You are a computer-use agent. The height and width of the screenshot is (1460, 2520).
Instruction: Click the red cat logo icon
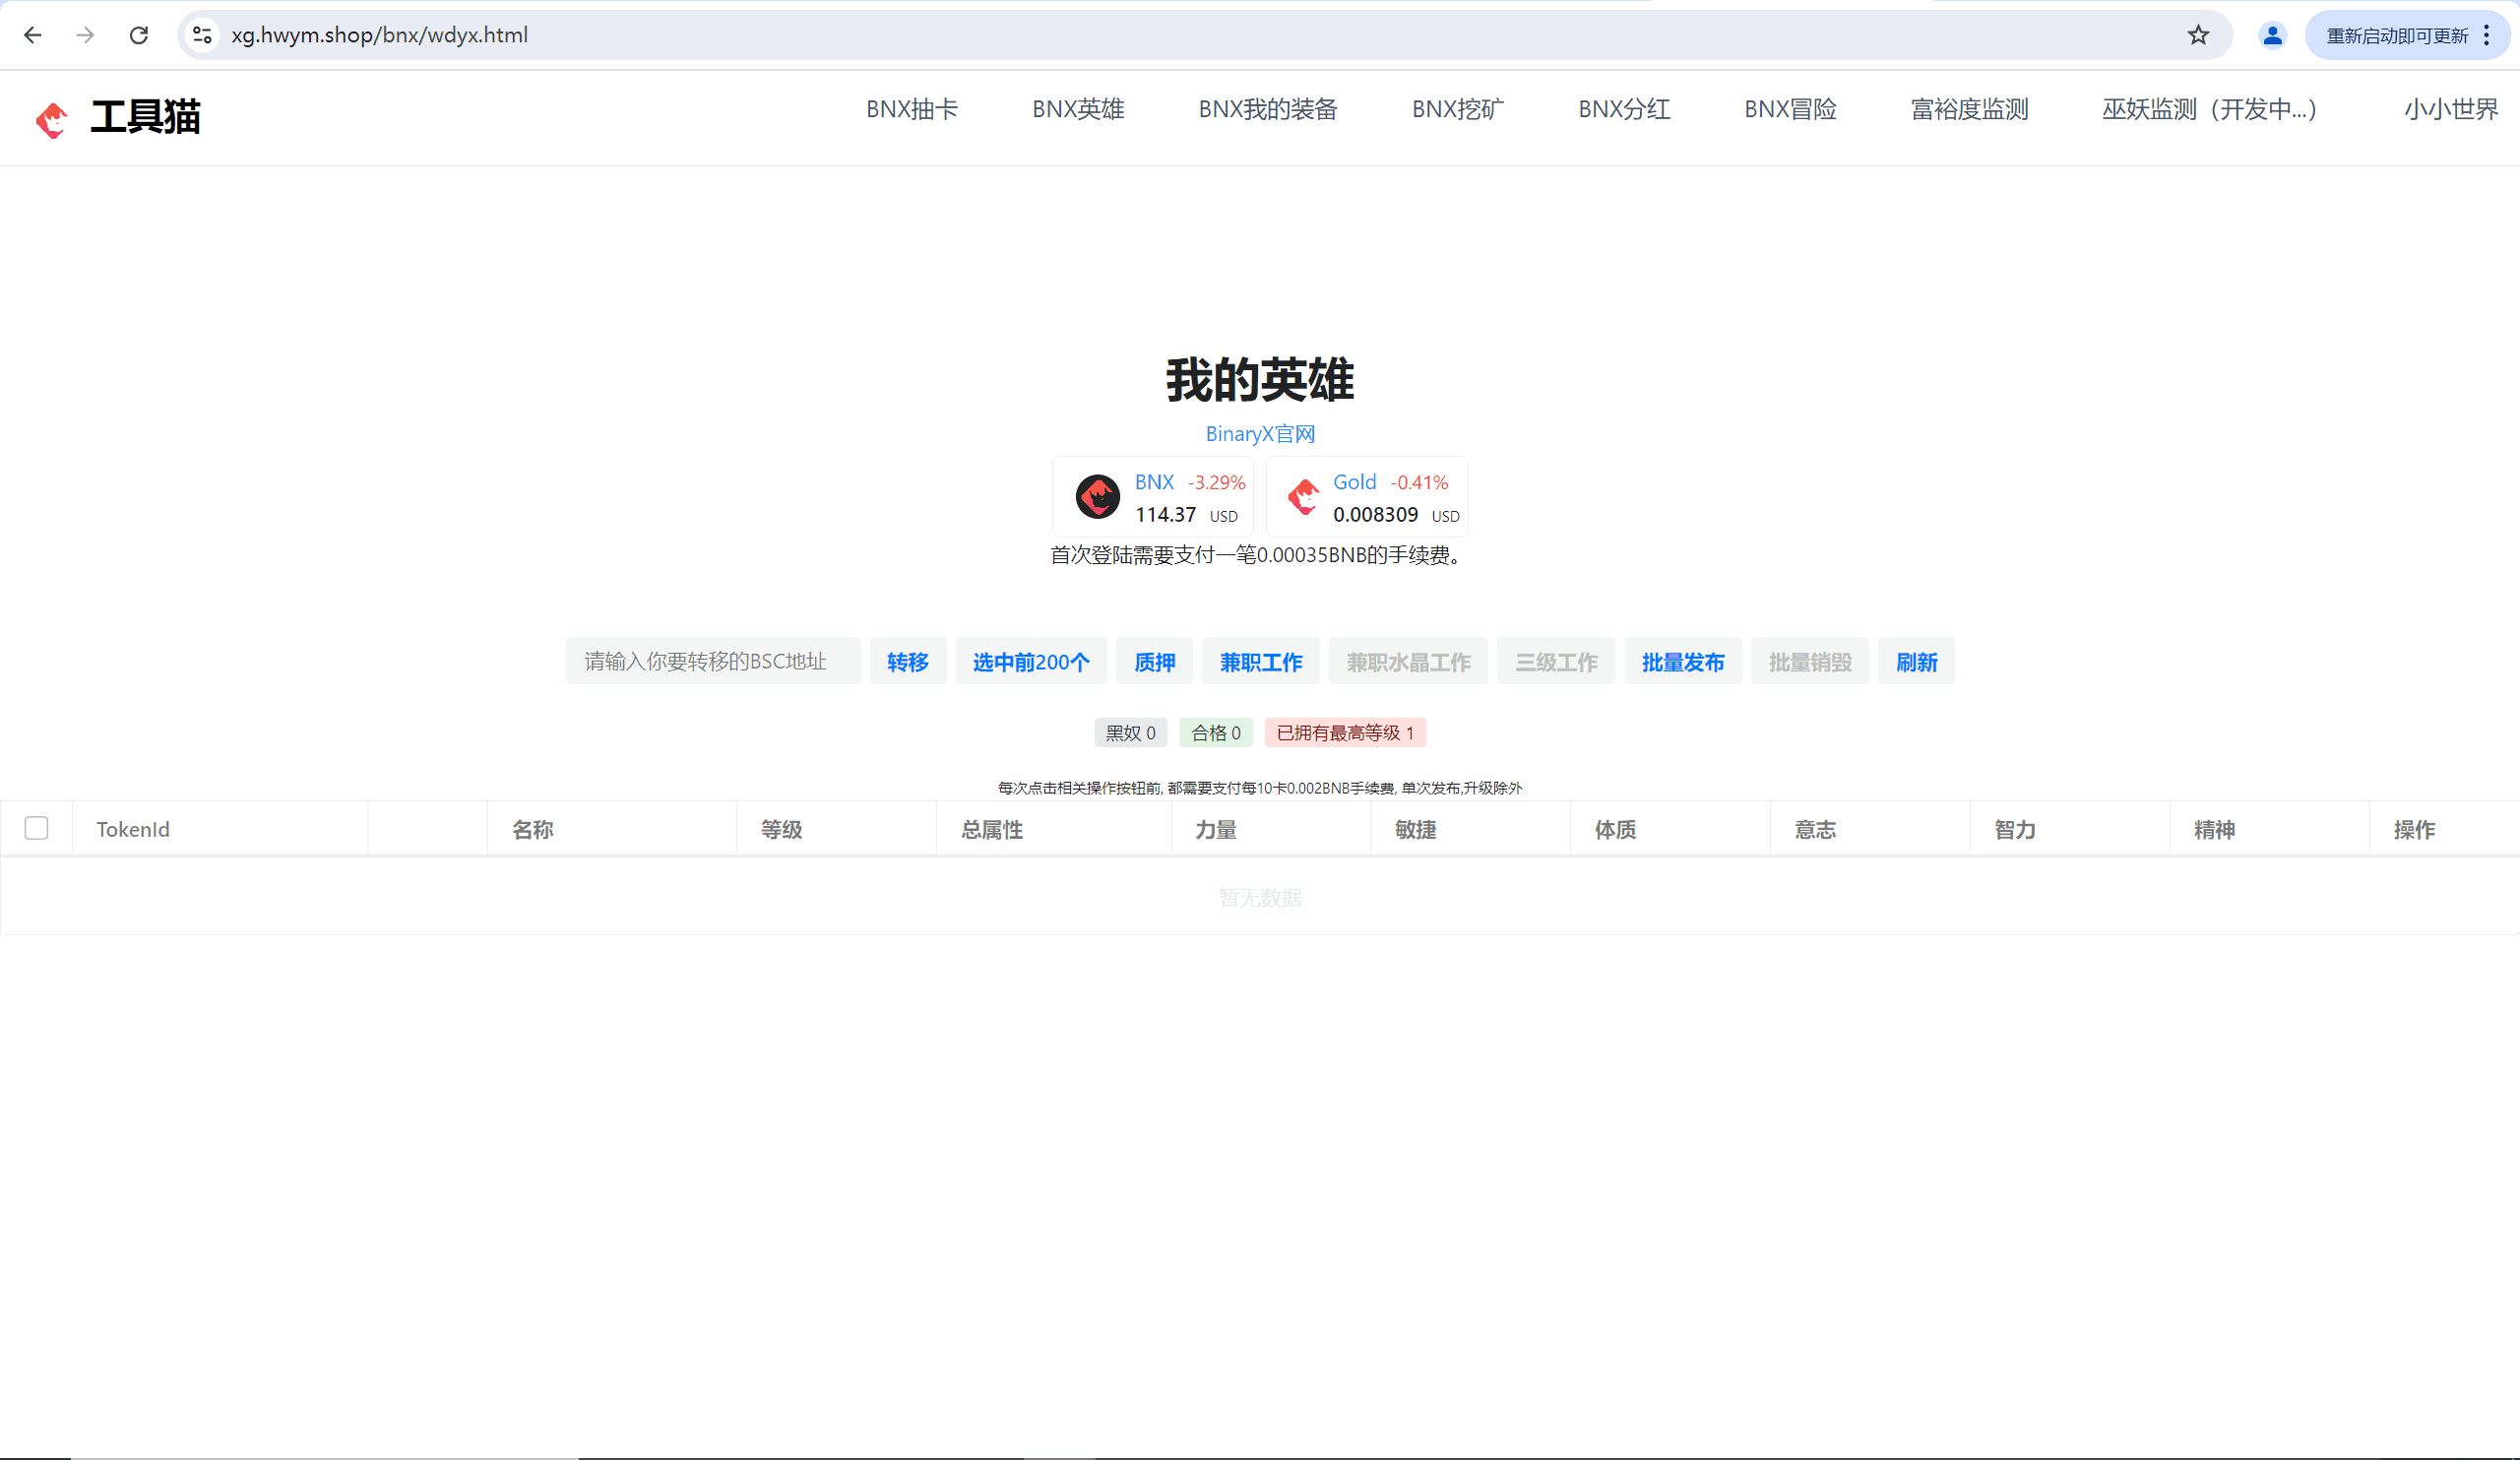51,119
